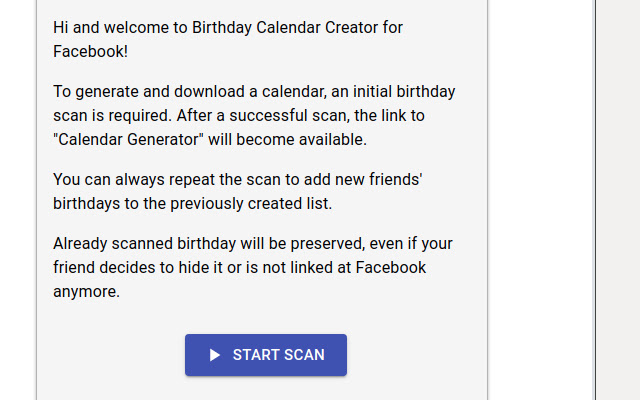Click the word 'START' on the blue button

257,355
